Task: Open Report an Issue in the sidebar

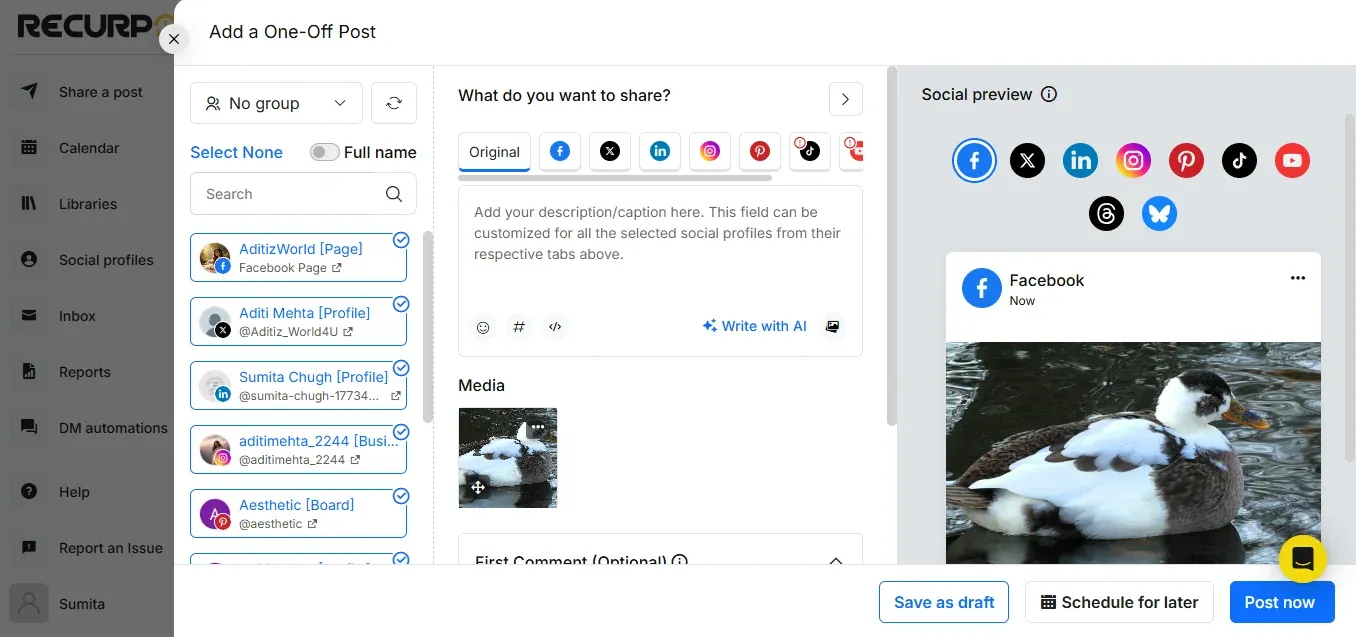Action: (x=87, y=548)
